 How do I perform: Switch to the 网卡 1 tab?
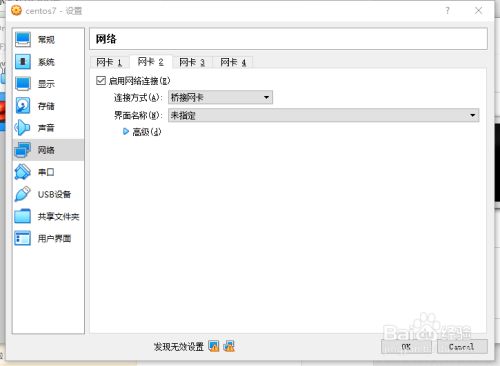click(109, 62)
